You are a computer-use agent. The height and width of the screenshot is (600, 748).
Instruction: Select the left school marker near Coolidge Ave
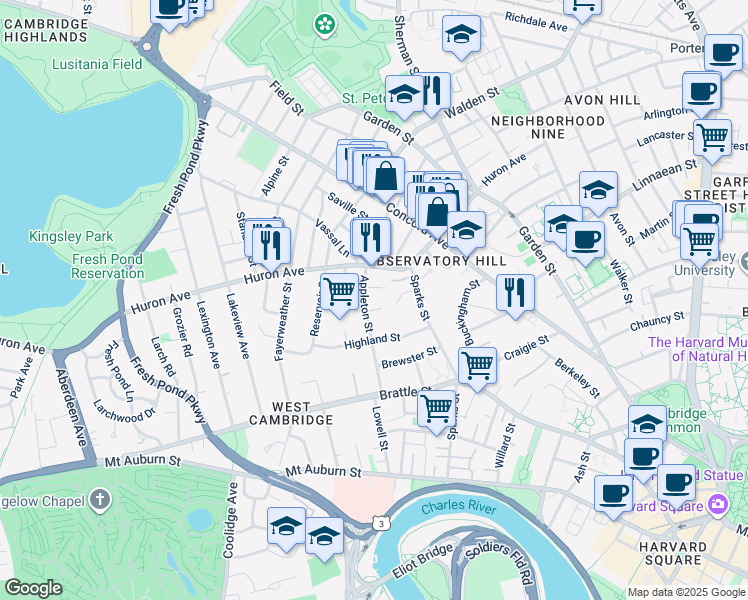tap(286, 526)
